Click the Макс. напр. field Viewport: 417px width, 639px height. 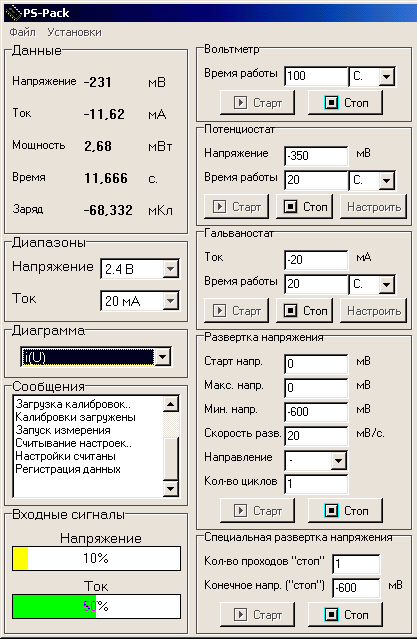point(316,388)
